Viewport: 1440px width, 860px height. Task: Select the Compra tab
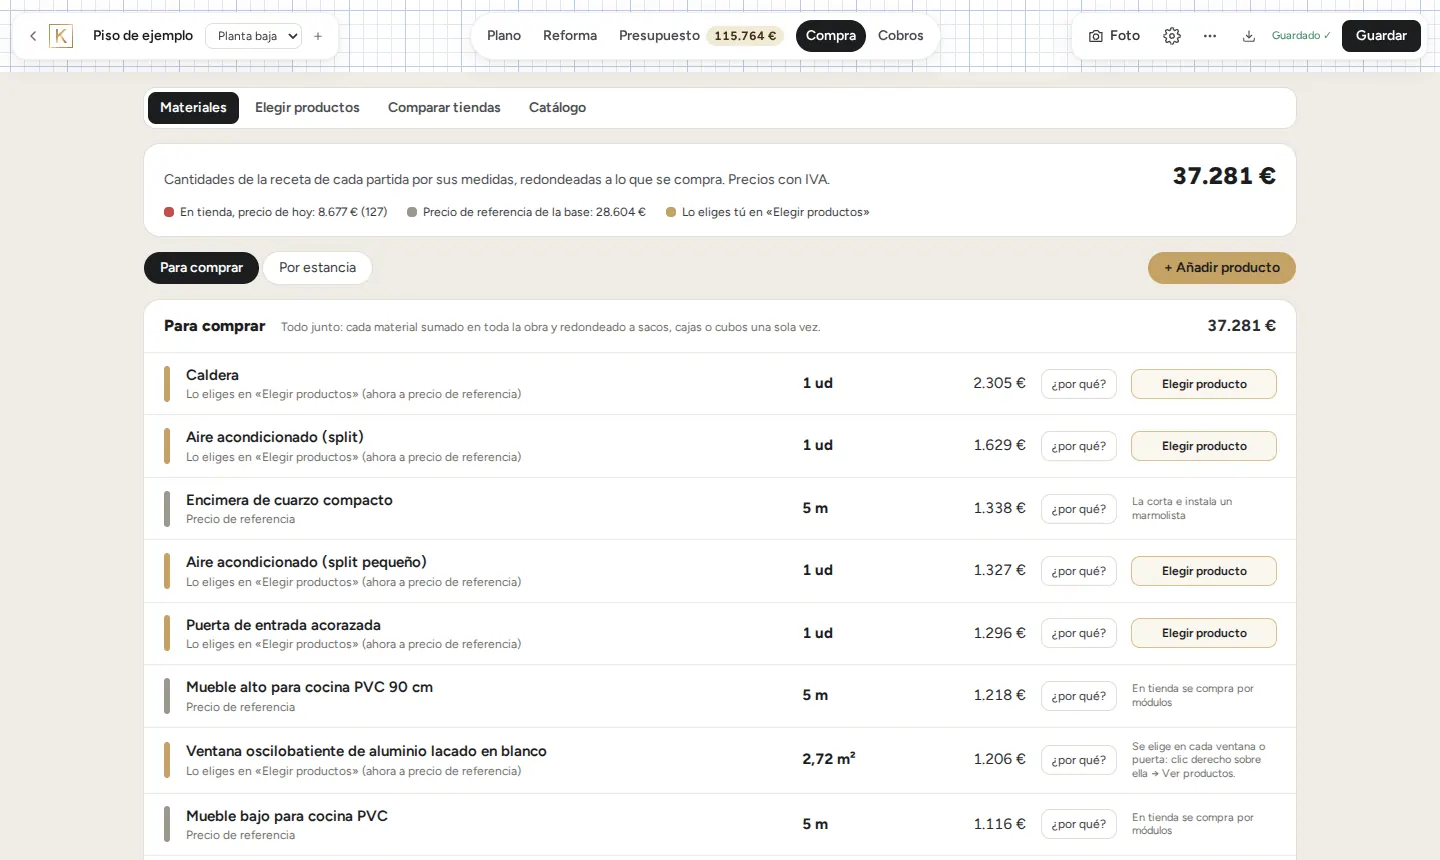pyautogui.click(x=831, y=36)
